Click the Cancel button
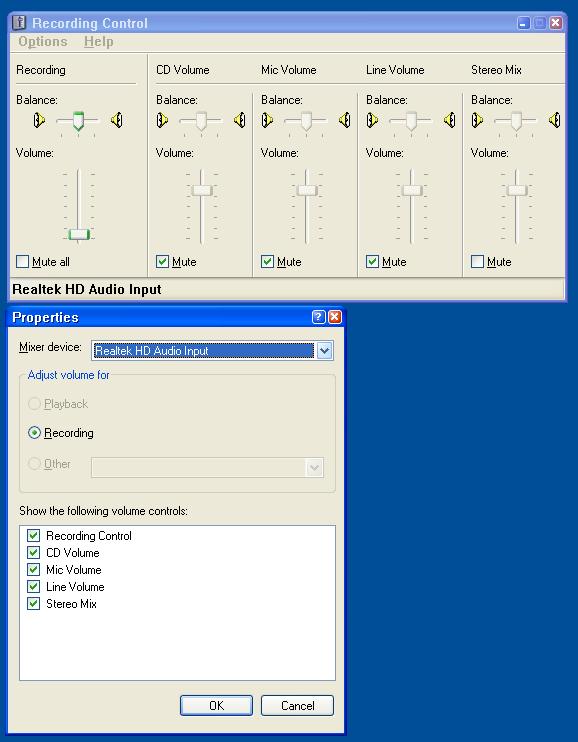The width and height of the screenshot is (578, 742). pyautogui.click(x=297, y=706)
